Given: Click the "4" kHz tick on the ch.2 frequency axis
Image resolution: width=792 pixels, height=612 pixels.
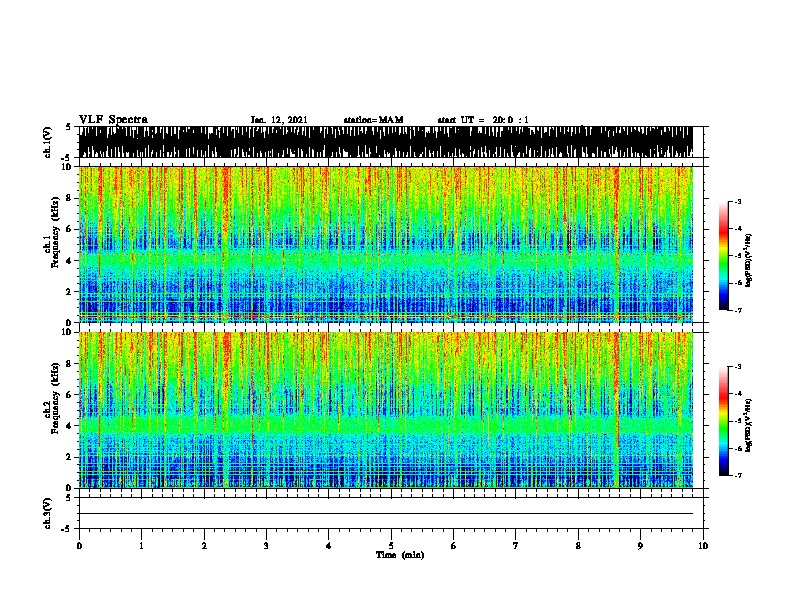Looking at the screenshot, I should 70,426.
